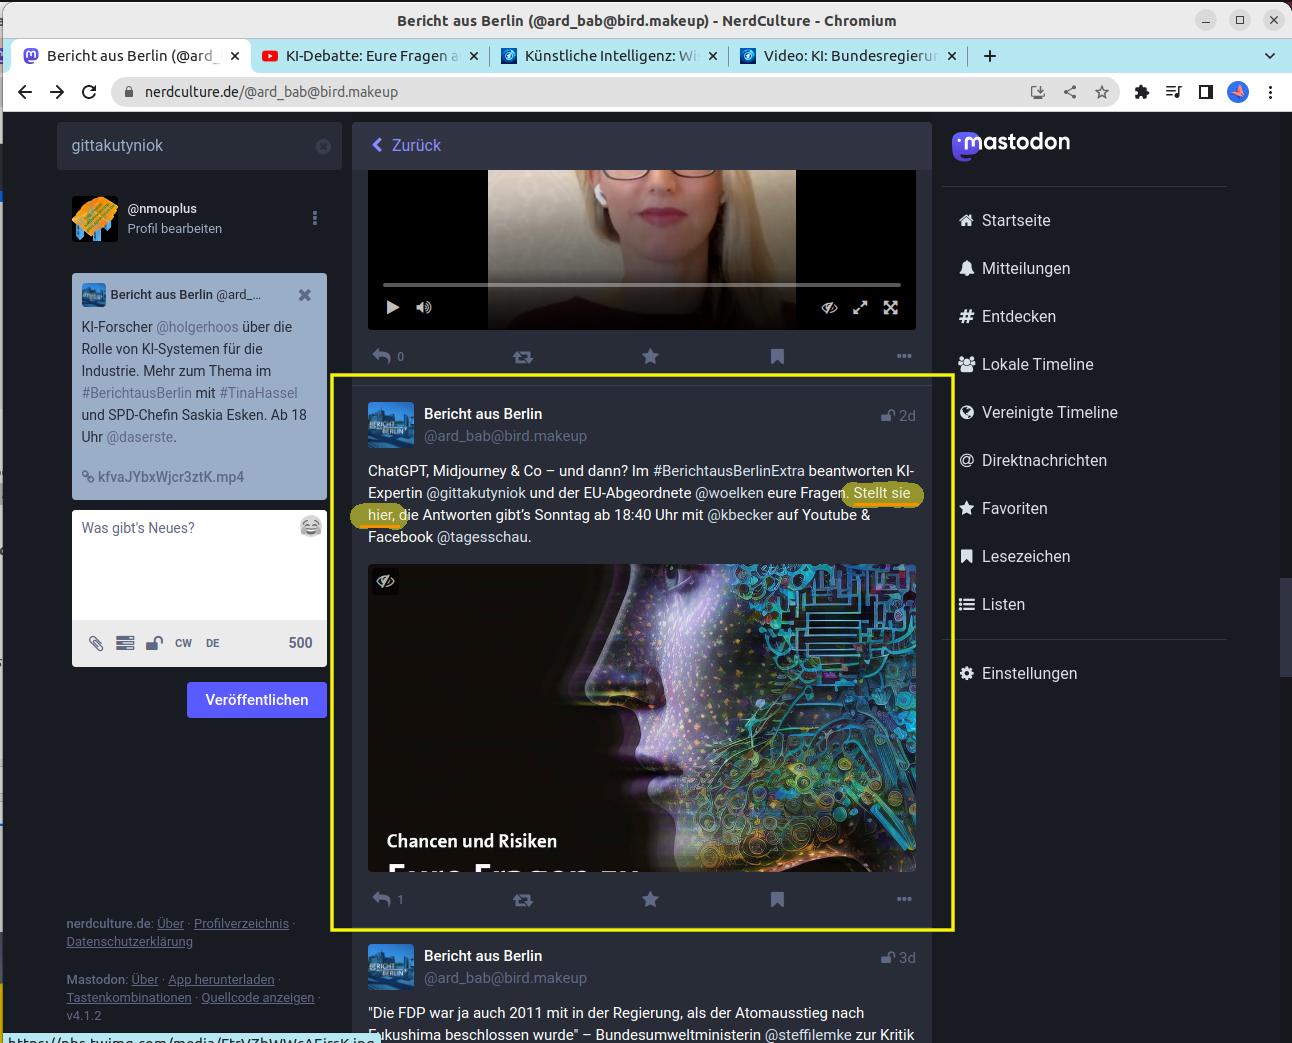Viewport: 1292px width, 1043px height.
Task: Publish the post with Veröffentlichen
Action: click(x=257, y=700)
